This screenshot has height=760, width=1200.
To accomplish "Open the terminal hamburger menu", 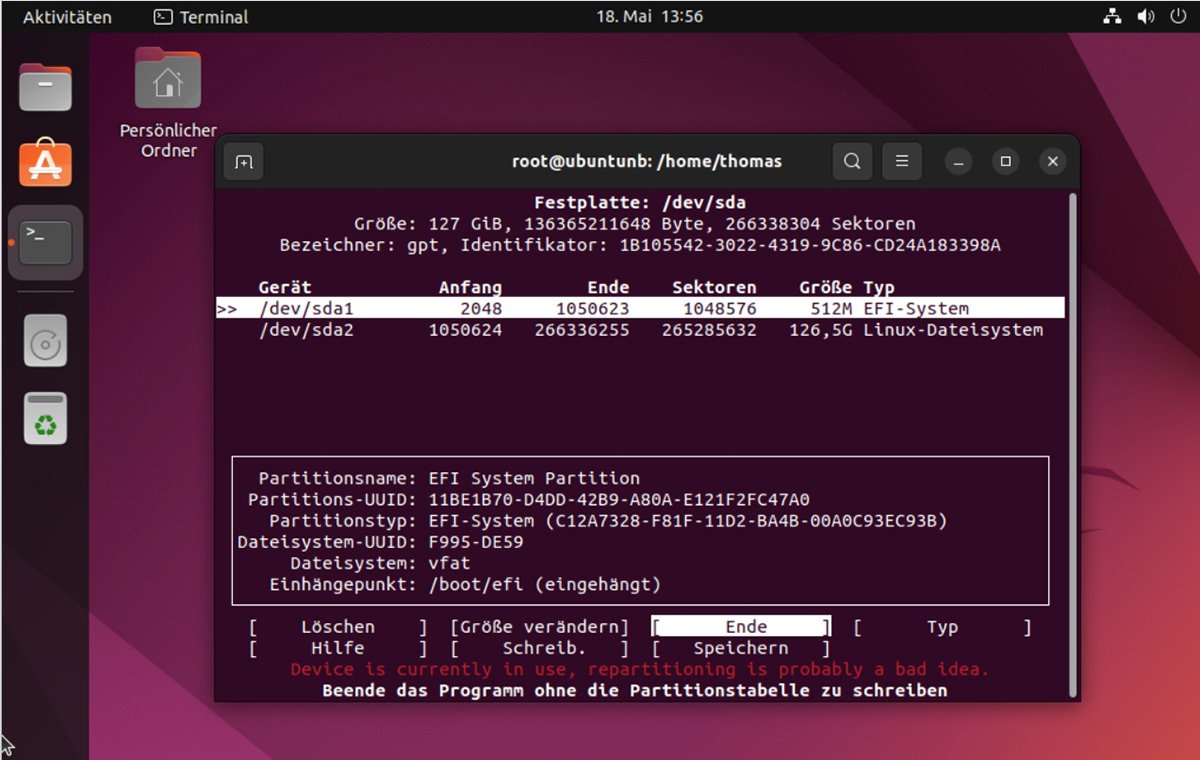I will [901, 161].
